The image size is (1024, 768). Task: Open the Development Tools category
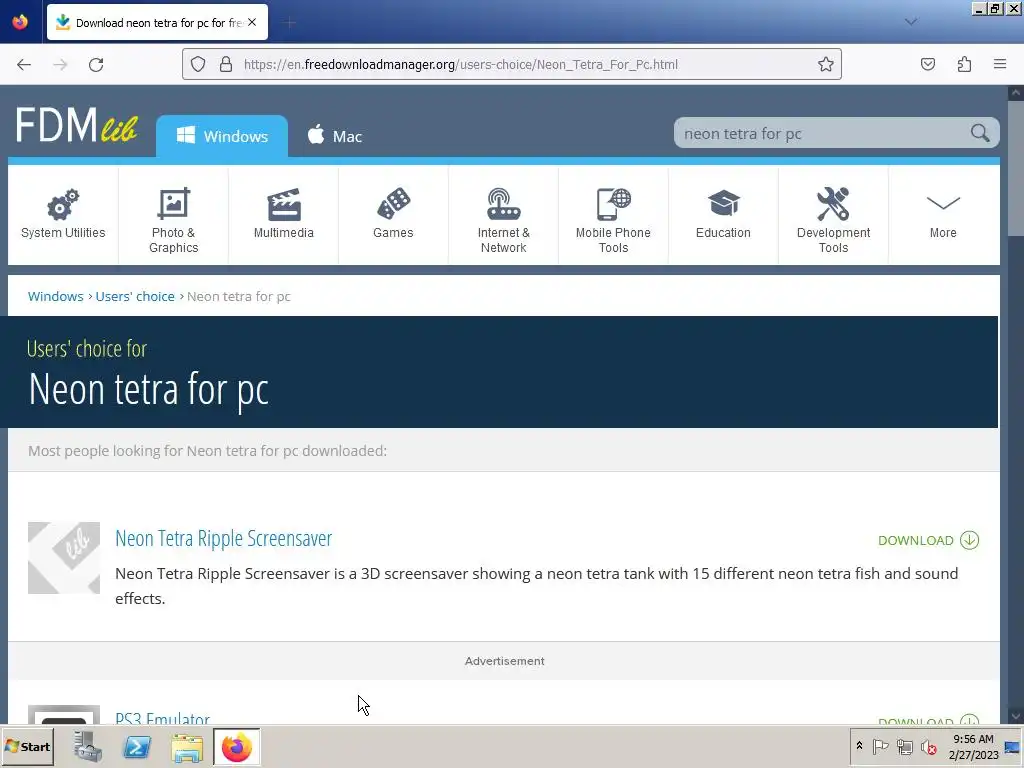pos(833,214)
